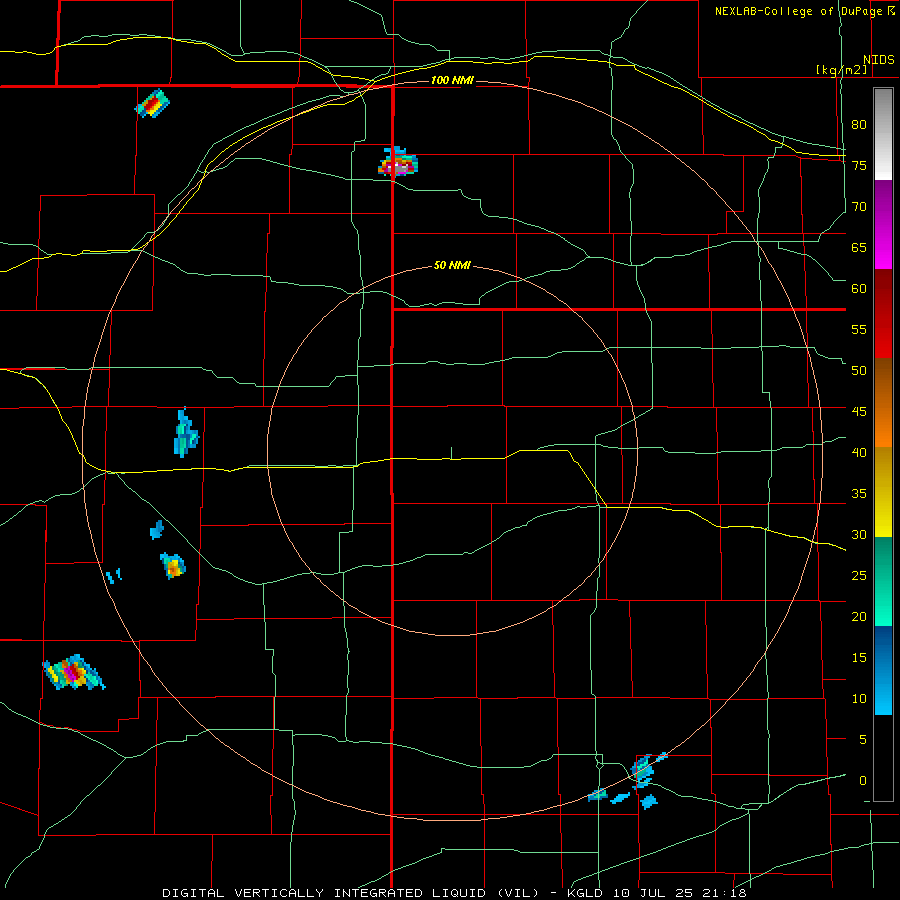Image resolution: width=900 pixels, height=900 pixels.
Task: Click the 70 value on the color scale
Action: [x=859, y=207]
